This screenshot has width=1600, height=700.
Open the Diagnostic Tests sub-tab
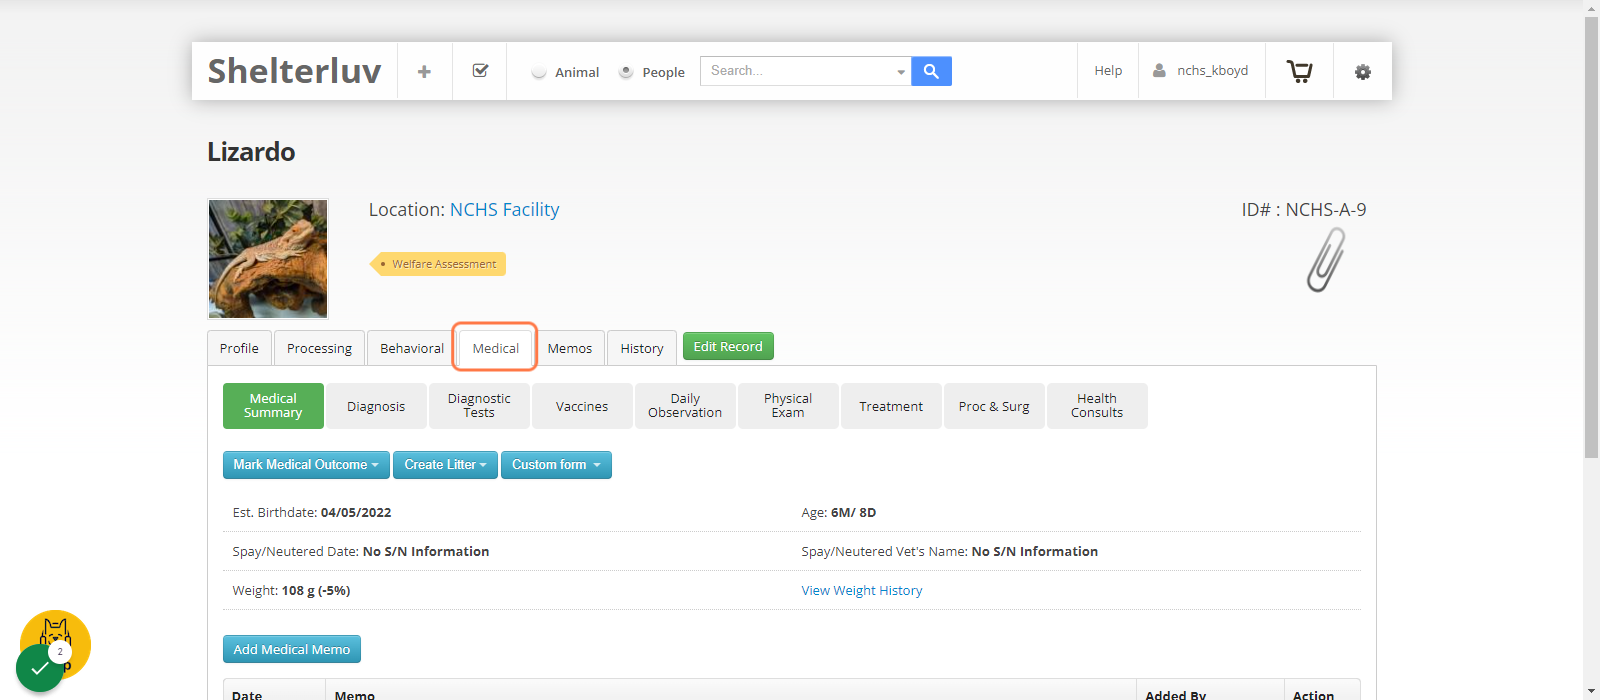coord(479,406)
